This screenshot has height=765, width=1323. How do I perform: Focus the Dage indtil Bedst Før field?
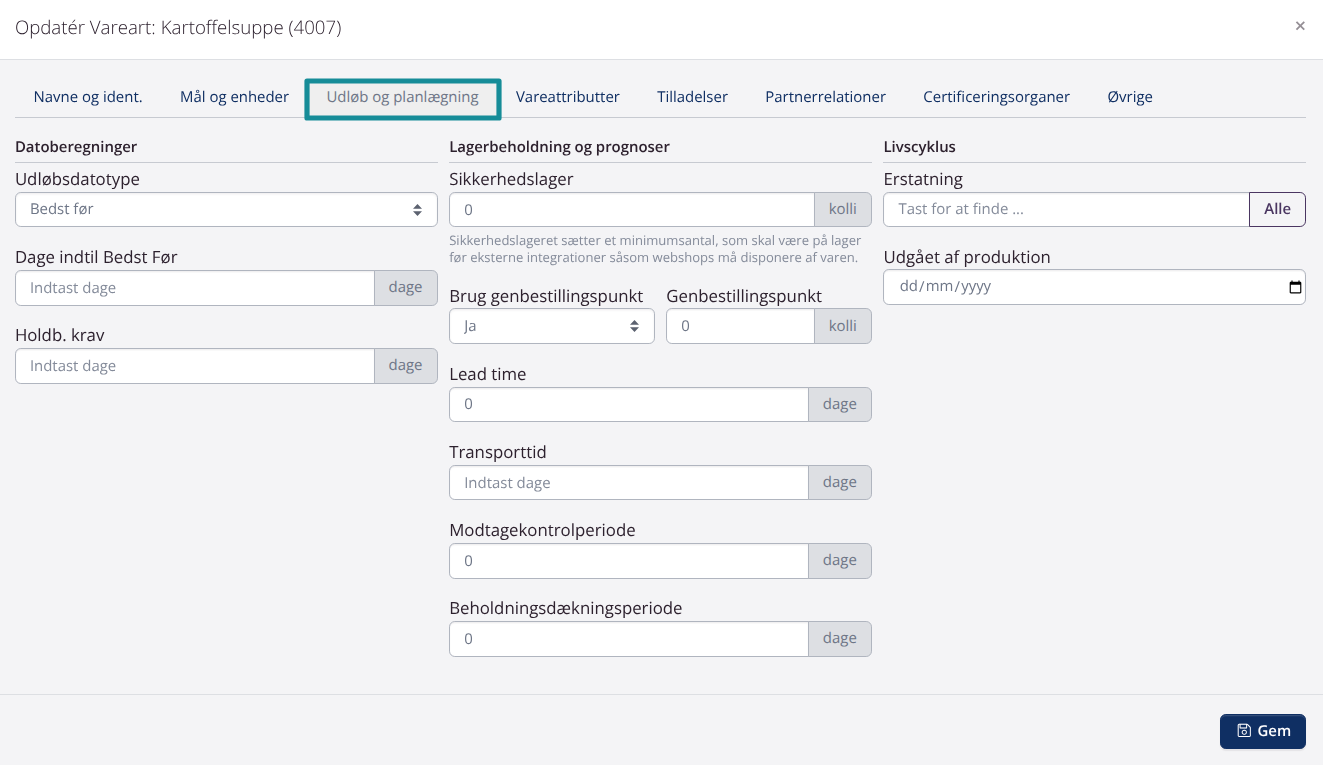tap(195, 288)
